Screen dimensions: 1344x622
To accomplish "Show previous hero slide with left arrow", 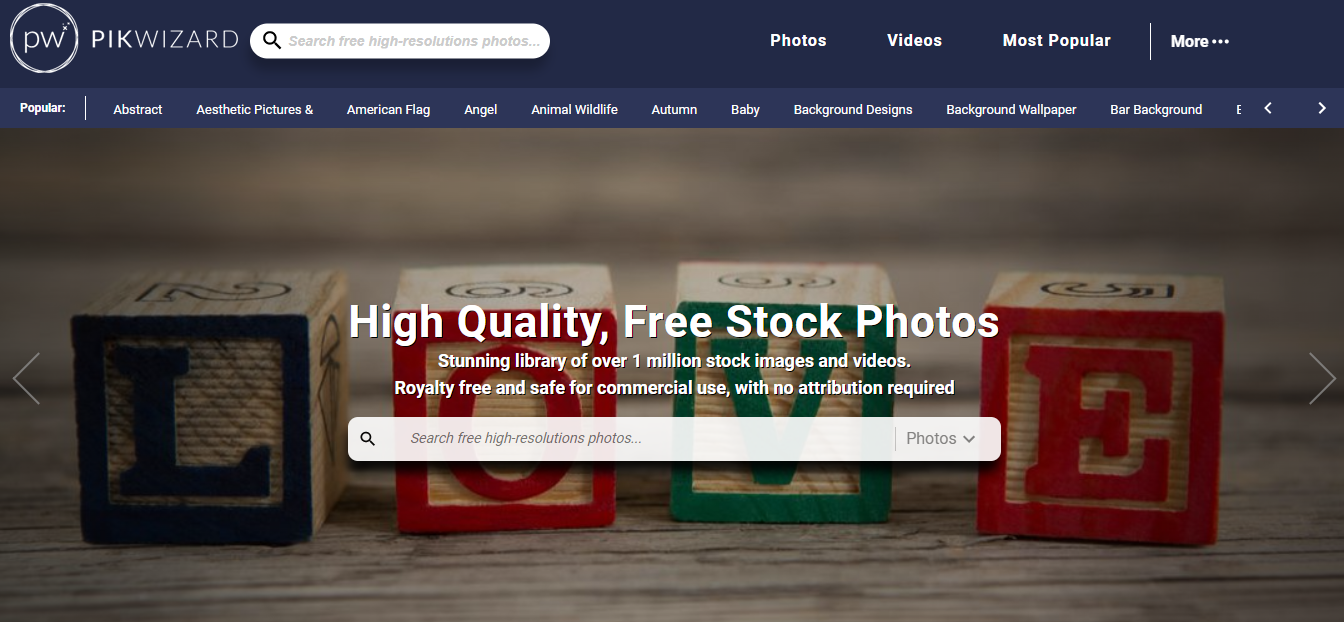I will 26,378.
